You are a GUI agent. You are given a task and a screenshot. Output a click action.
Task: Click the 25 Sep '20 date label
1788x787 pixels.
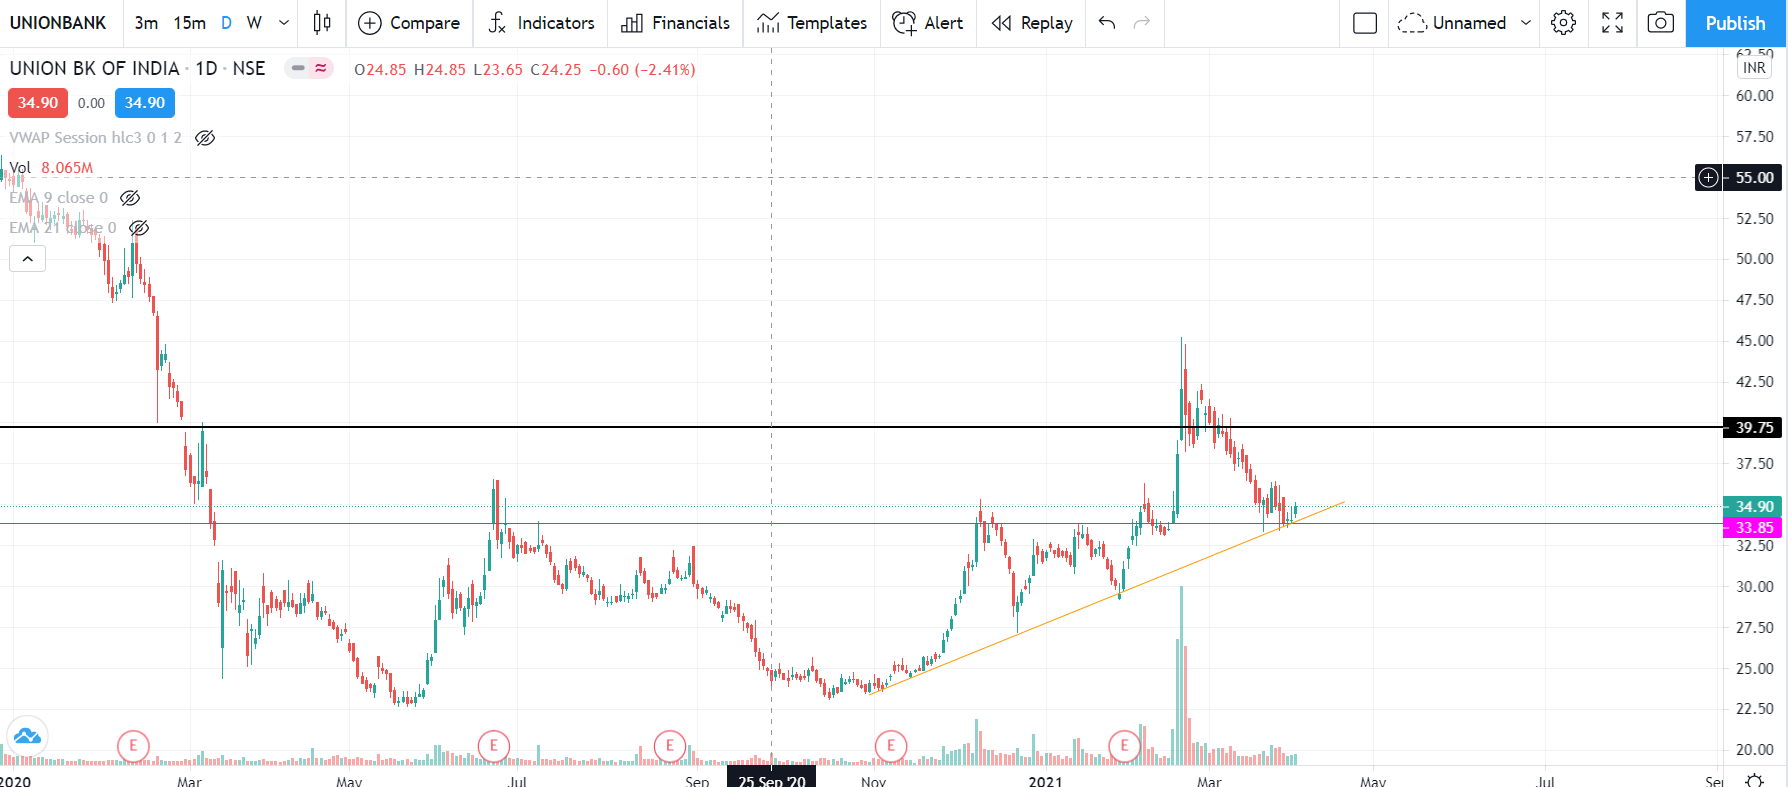(771, 779)
